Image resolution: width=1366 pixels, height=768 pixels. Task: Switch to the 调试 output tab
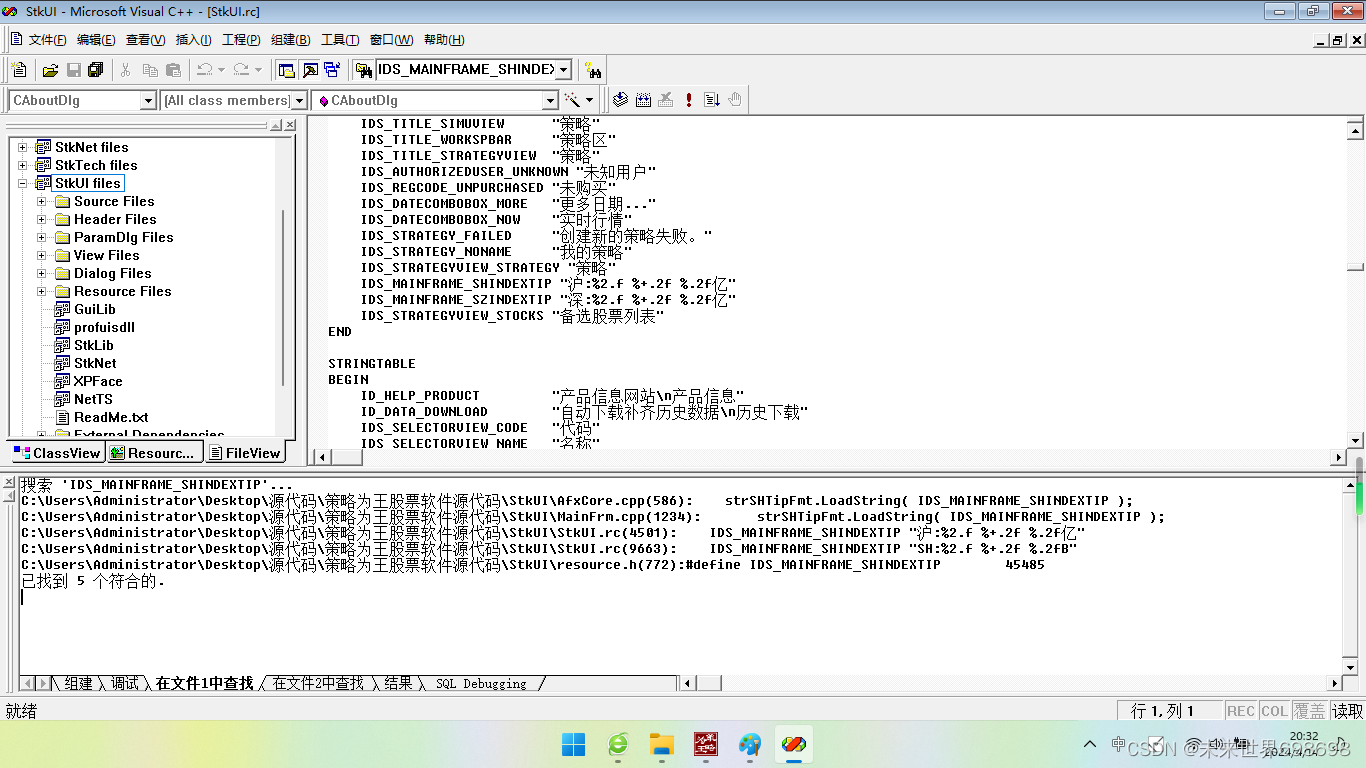point(125,684)
